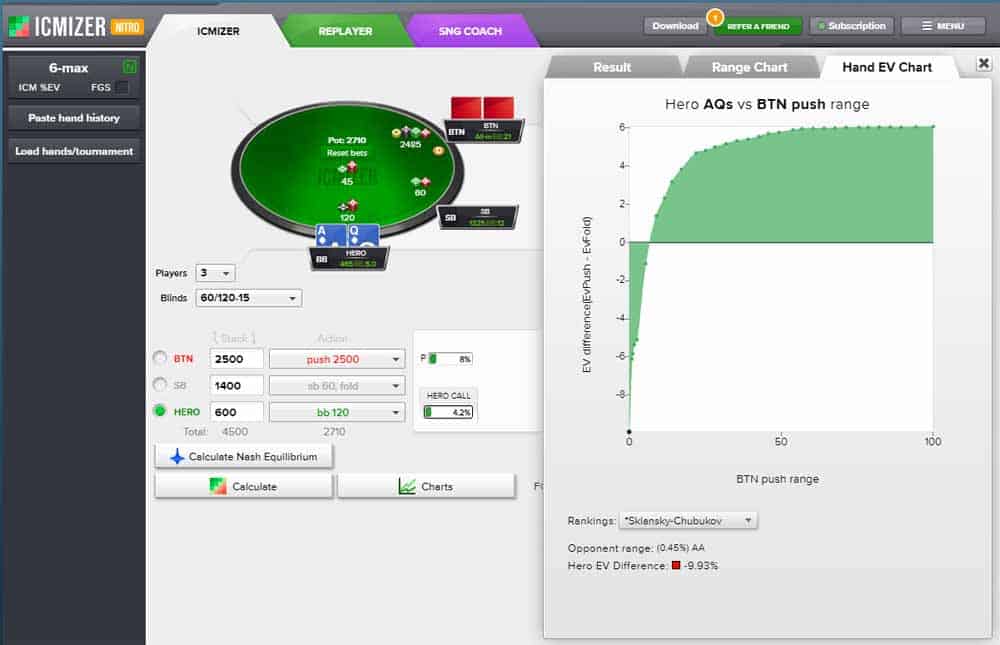Click the Opponent range (0.45%) AA text
1000x645 pixels.
636,548
